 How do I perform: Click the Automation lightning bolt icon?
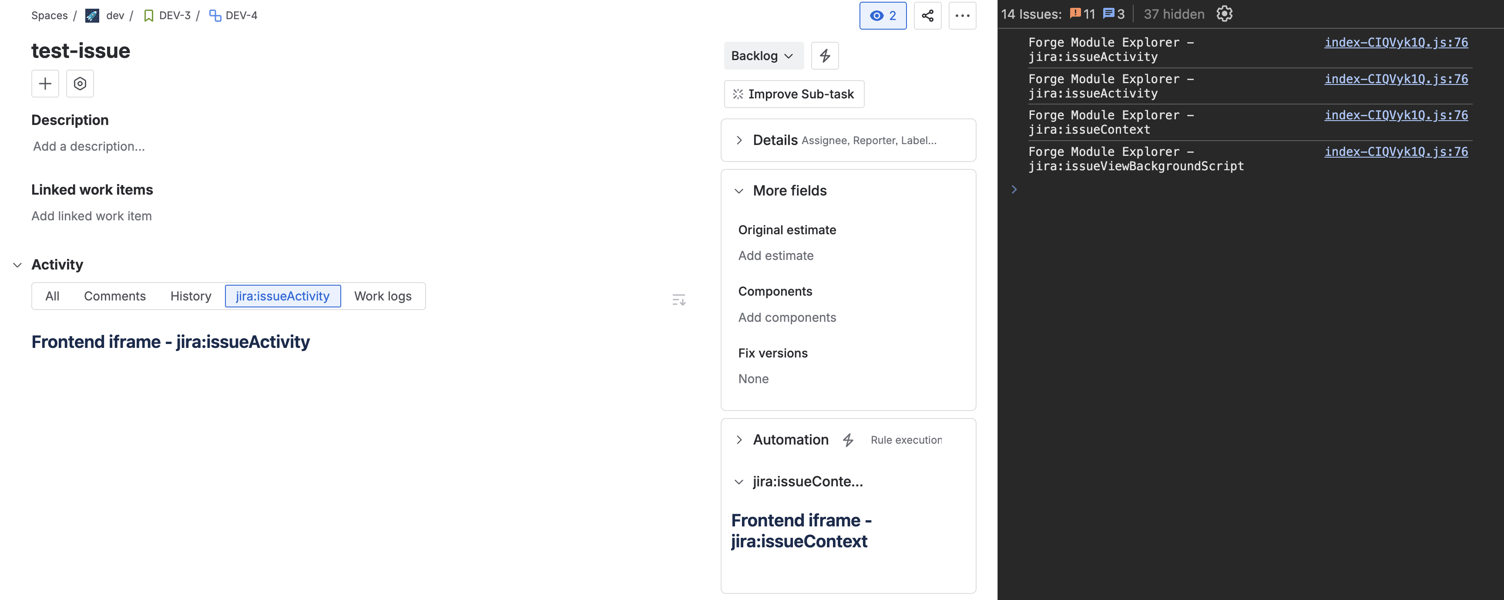(848, 440)
